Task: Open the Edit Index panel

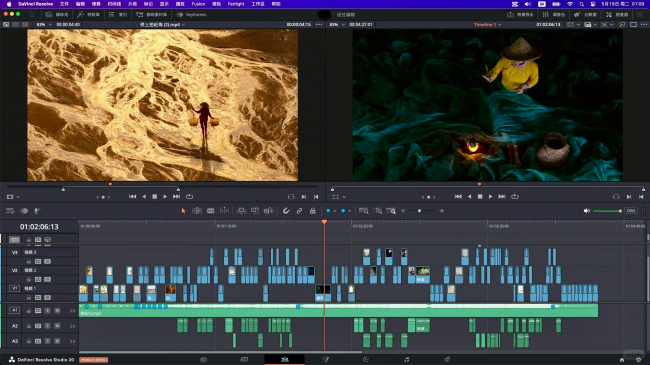Action: (x=118, y=15)
